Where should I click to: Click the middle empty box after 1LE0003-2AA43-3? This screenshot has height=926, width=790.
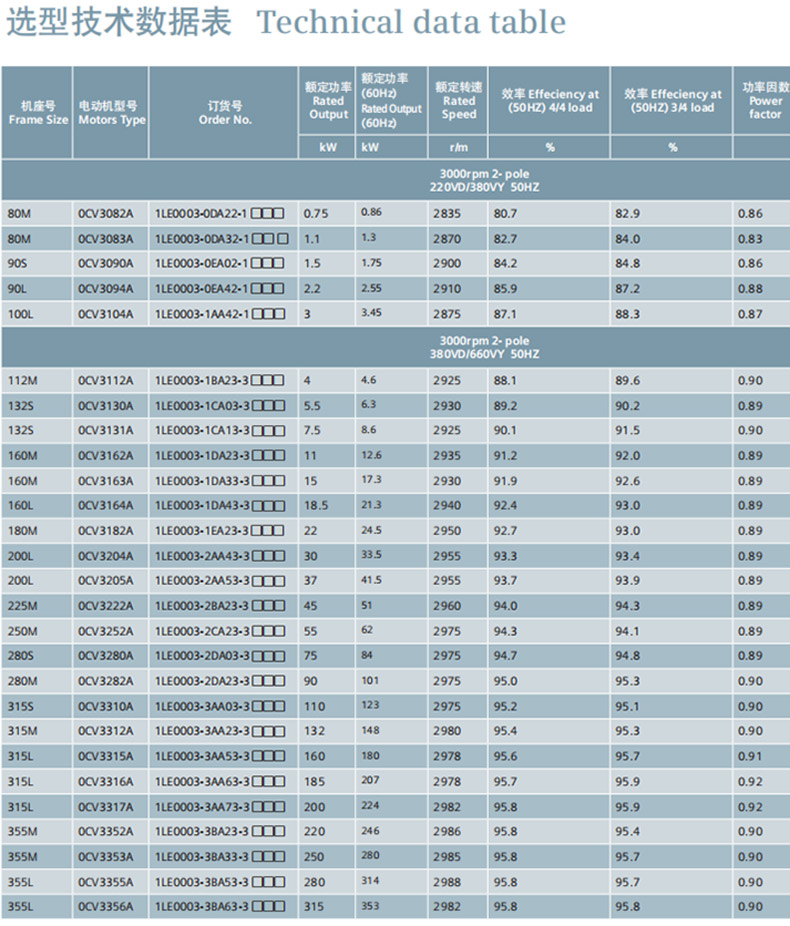[x=268, y=556]
